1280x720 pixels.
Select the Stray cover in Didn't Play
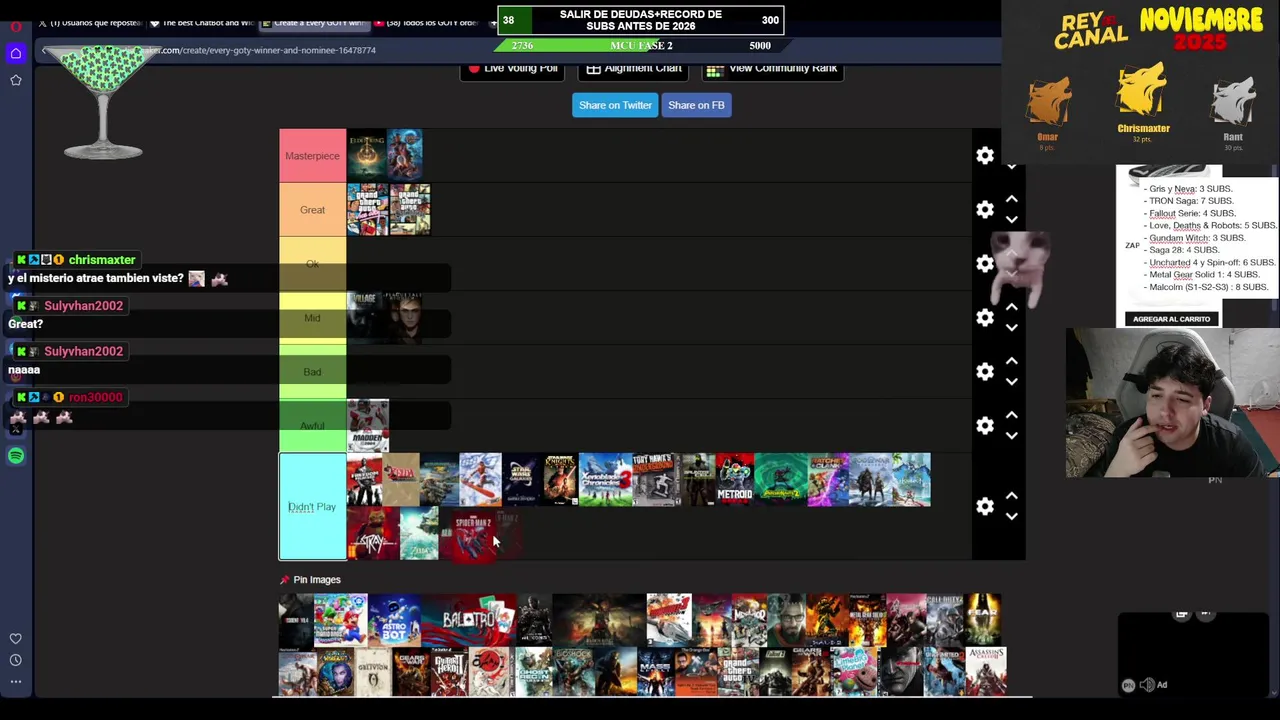point(373,533)
